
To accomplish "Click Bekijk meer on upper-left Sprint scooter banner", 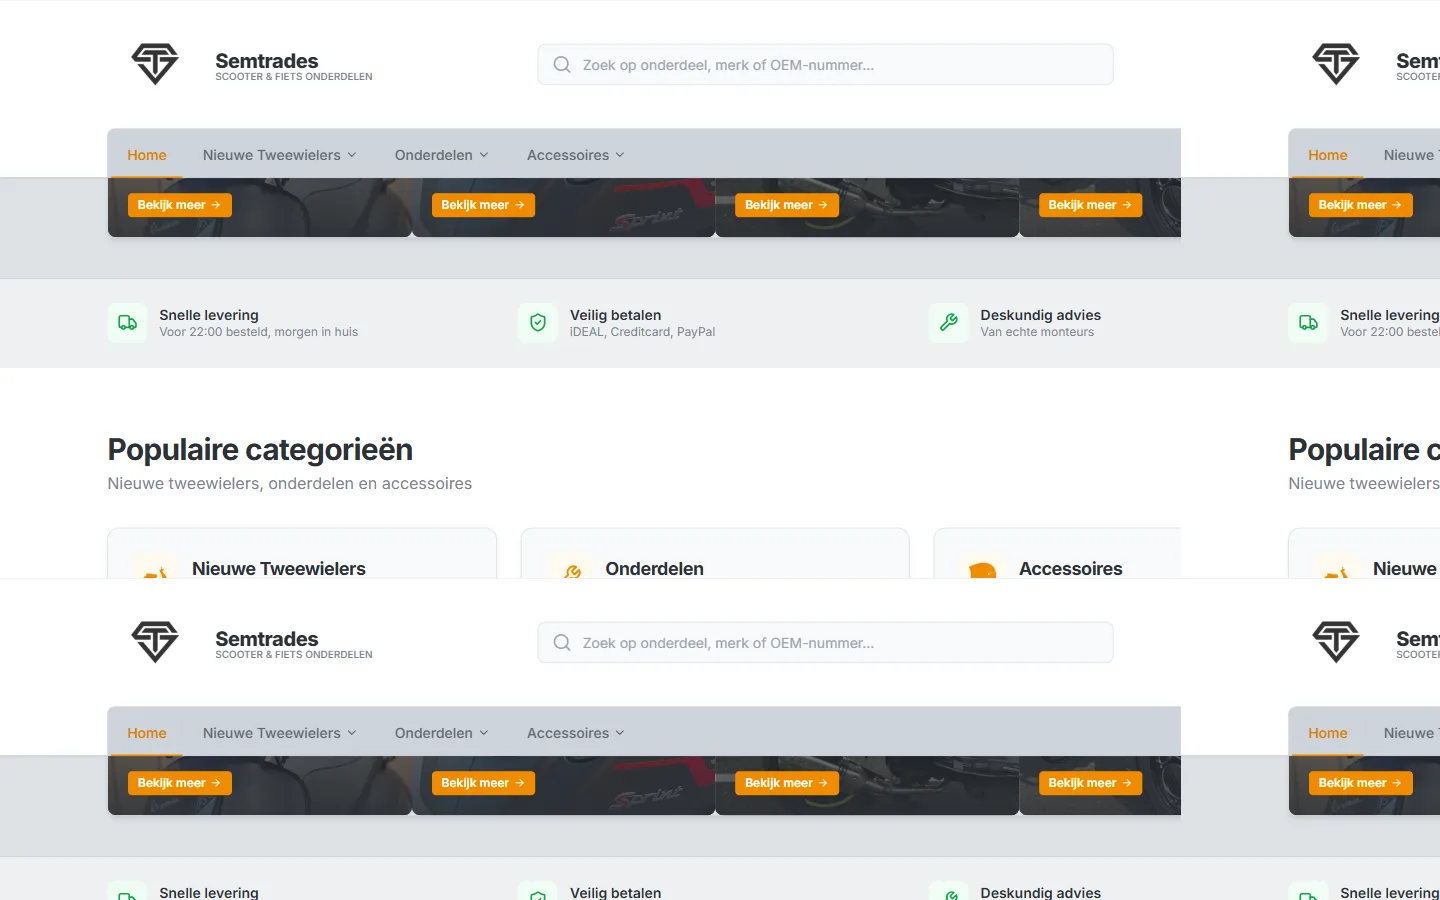I will point(483,205).
